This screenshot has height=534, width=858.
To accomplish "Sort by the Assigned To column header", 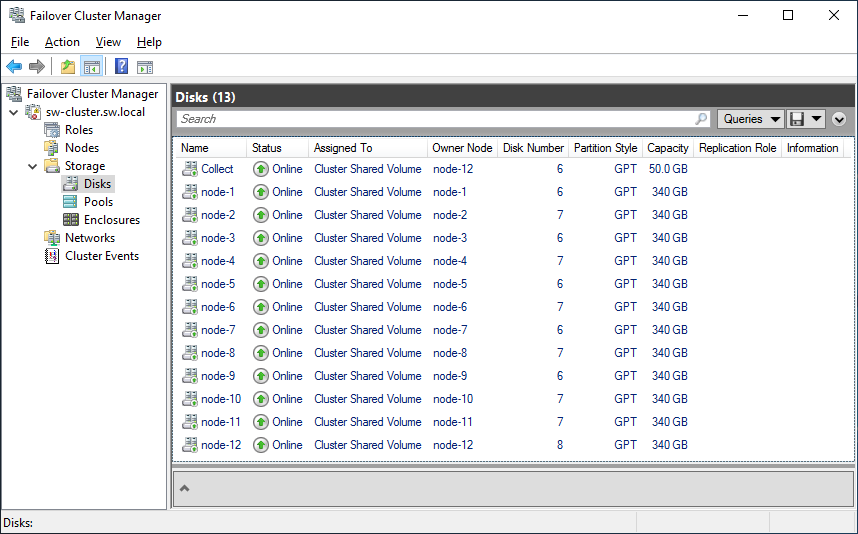I will pos(368,148).
